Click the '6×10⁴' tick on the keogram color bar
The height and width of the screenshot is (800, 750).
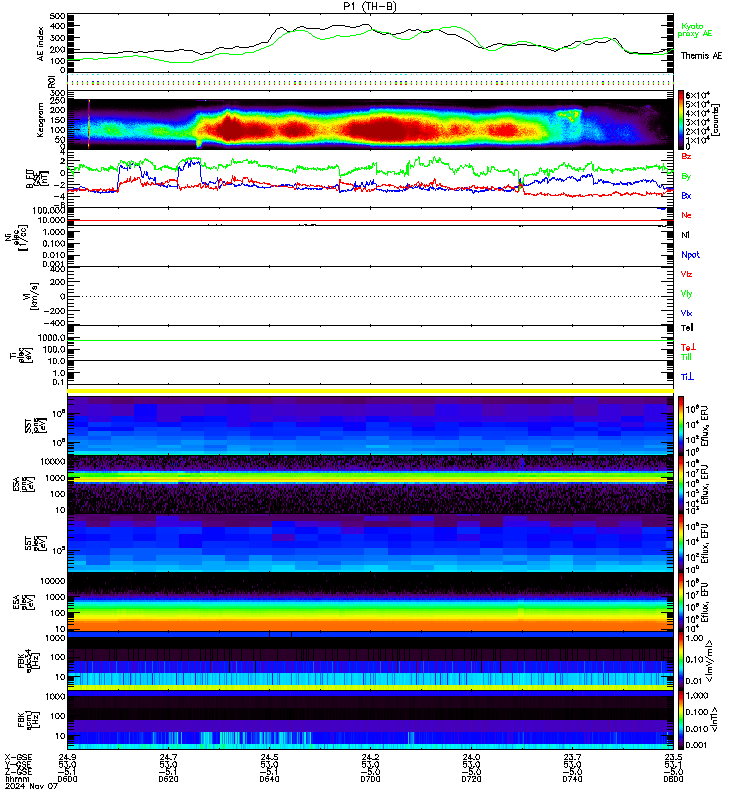pyautogui.click(x=697, y=95)
